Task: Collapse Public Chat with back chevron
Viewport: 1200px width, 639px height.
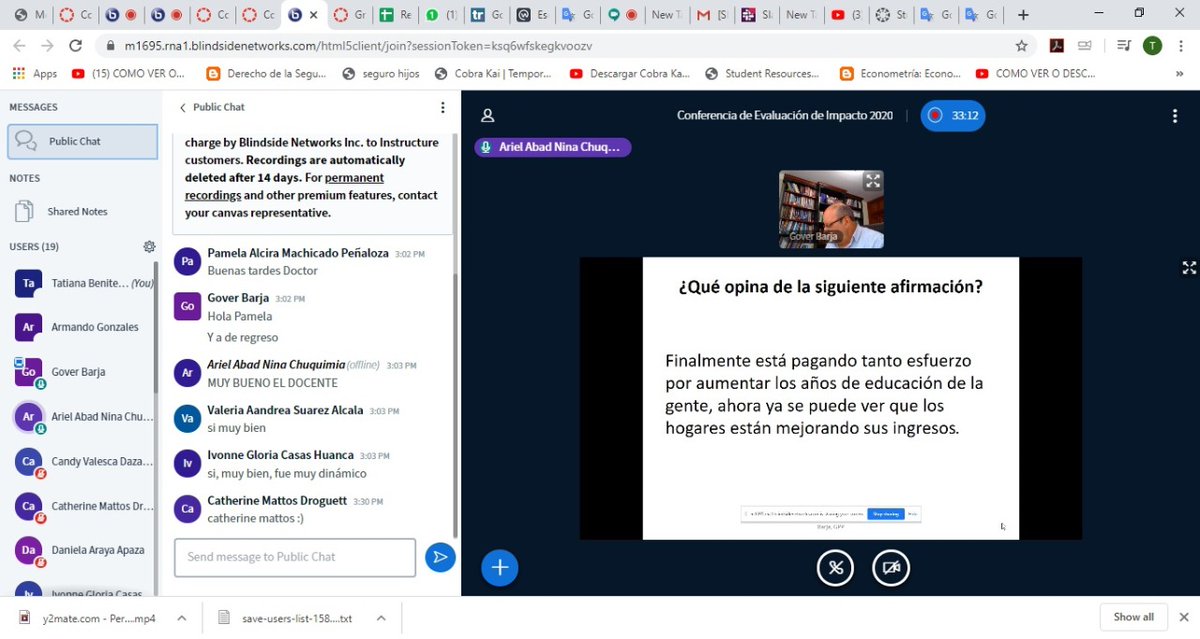Action: click(x=183, y=107)
